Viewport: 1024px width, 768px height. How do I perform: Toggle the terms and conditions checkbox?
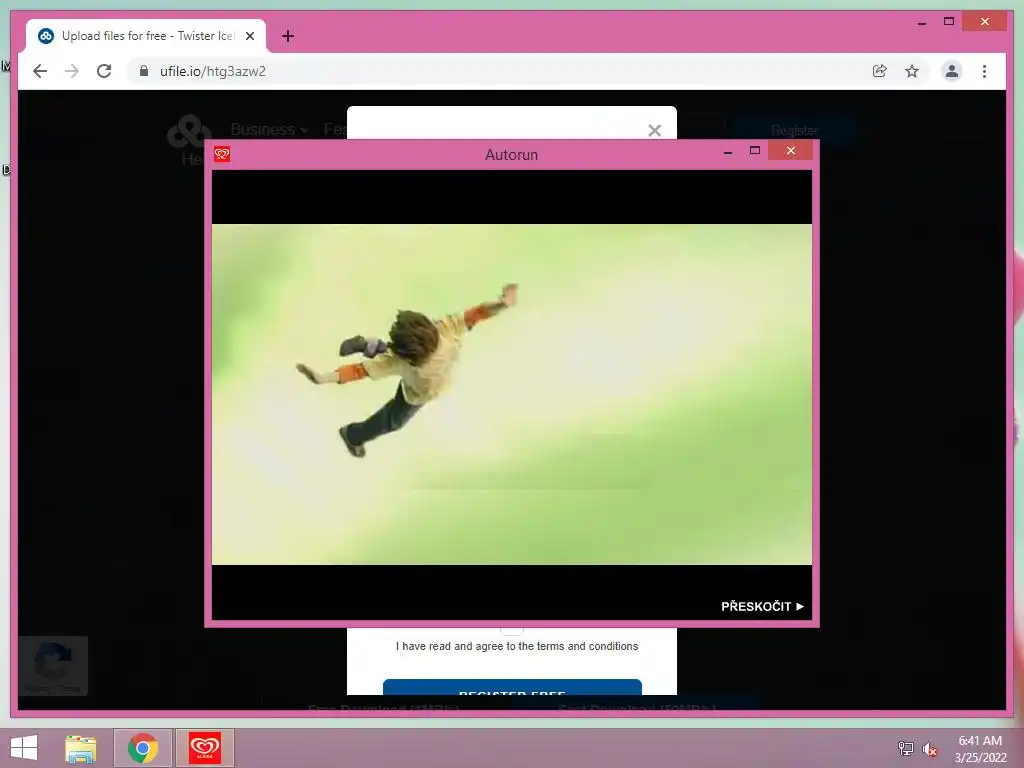pyautogui.click(x=512, y=631)
